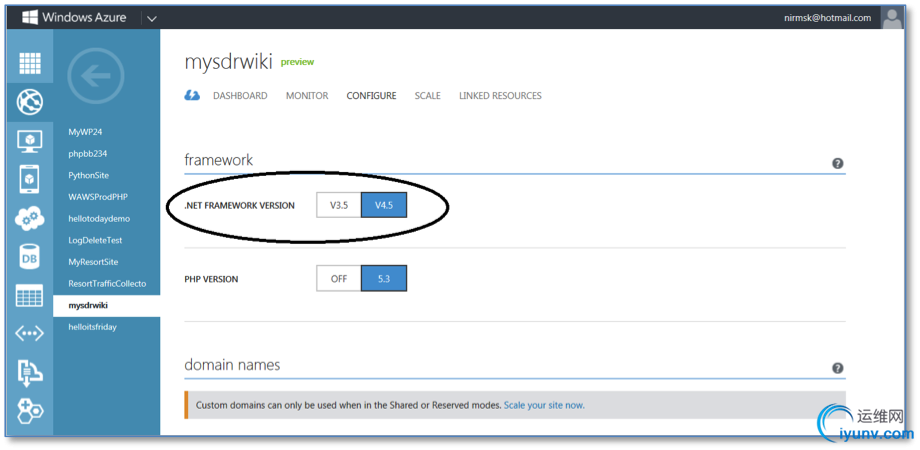The height and width of the screenshot is (450, 920).
Task: Click the PHP VERSION label
Action: coord(211,279)
